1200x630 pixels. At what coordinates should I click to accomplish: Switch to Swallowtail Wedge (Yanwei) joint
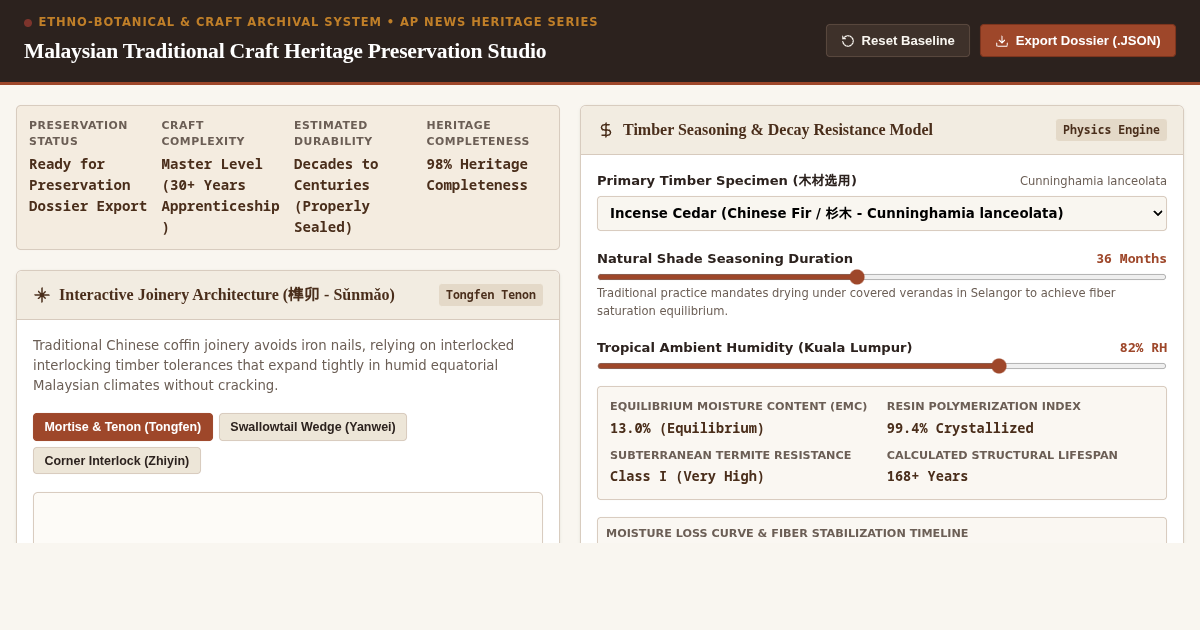click(313, 427)
